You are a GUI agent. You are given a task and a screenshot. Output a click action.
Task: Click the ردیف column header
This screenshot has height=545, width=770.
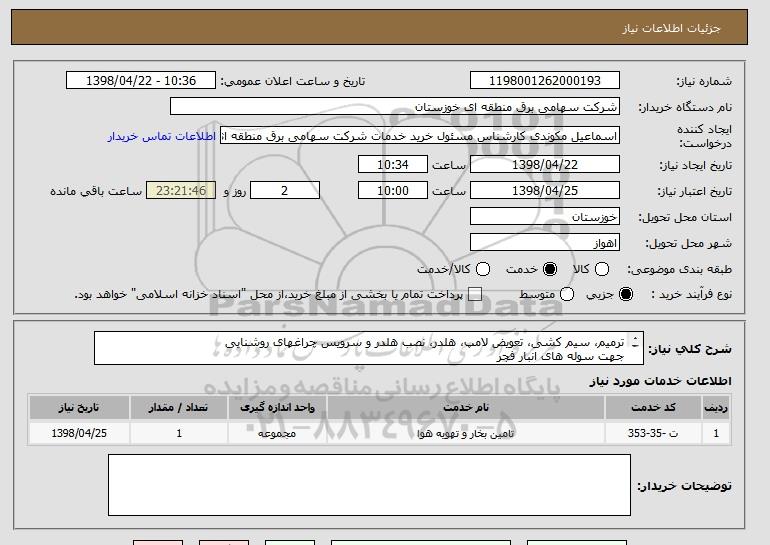point(716,408)
